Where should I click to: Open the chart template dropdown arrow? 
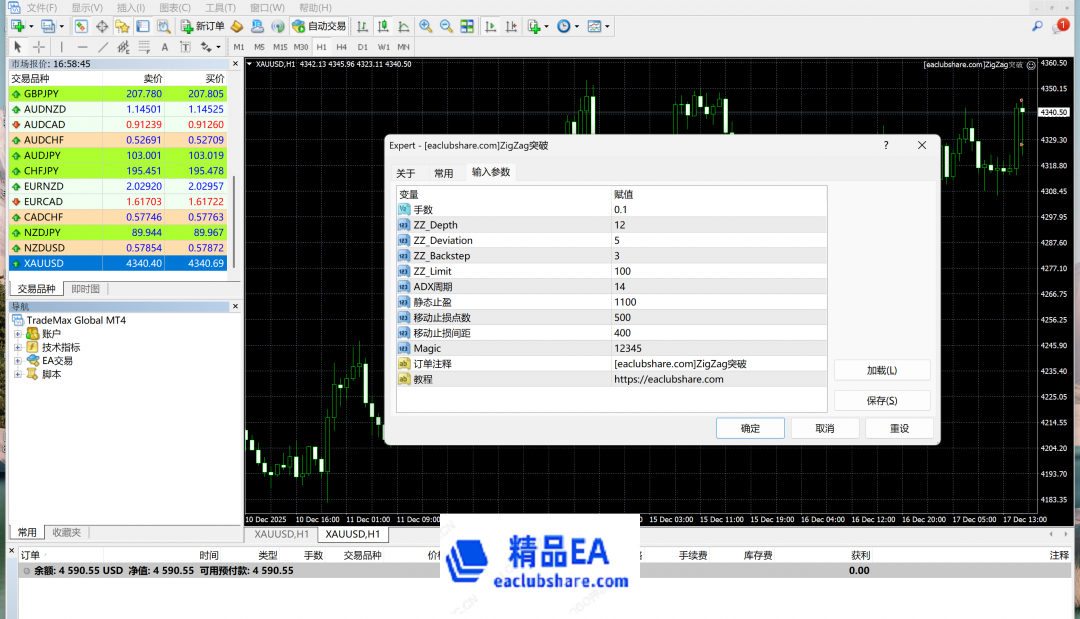point(608,26)
